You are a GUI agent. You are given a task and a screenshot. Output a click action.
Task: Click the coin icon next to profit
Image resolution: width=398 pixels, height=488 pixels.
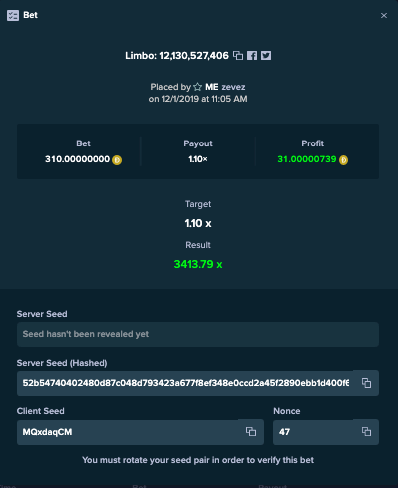(343, 160)
